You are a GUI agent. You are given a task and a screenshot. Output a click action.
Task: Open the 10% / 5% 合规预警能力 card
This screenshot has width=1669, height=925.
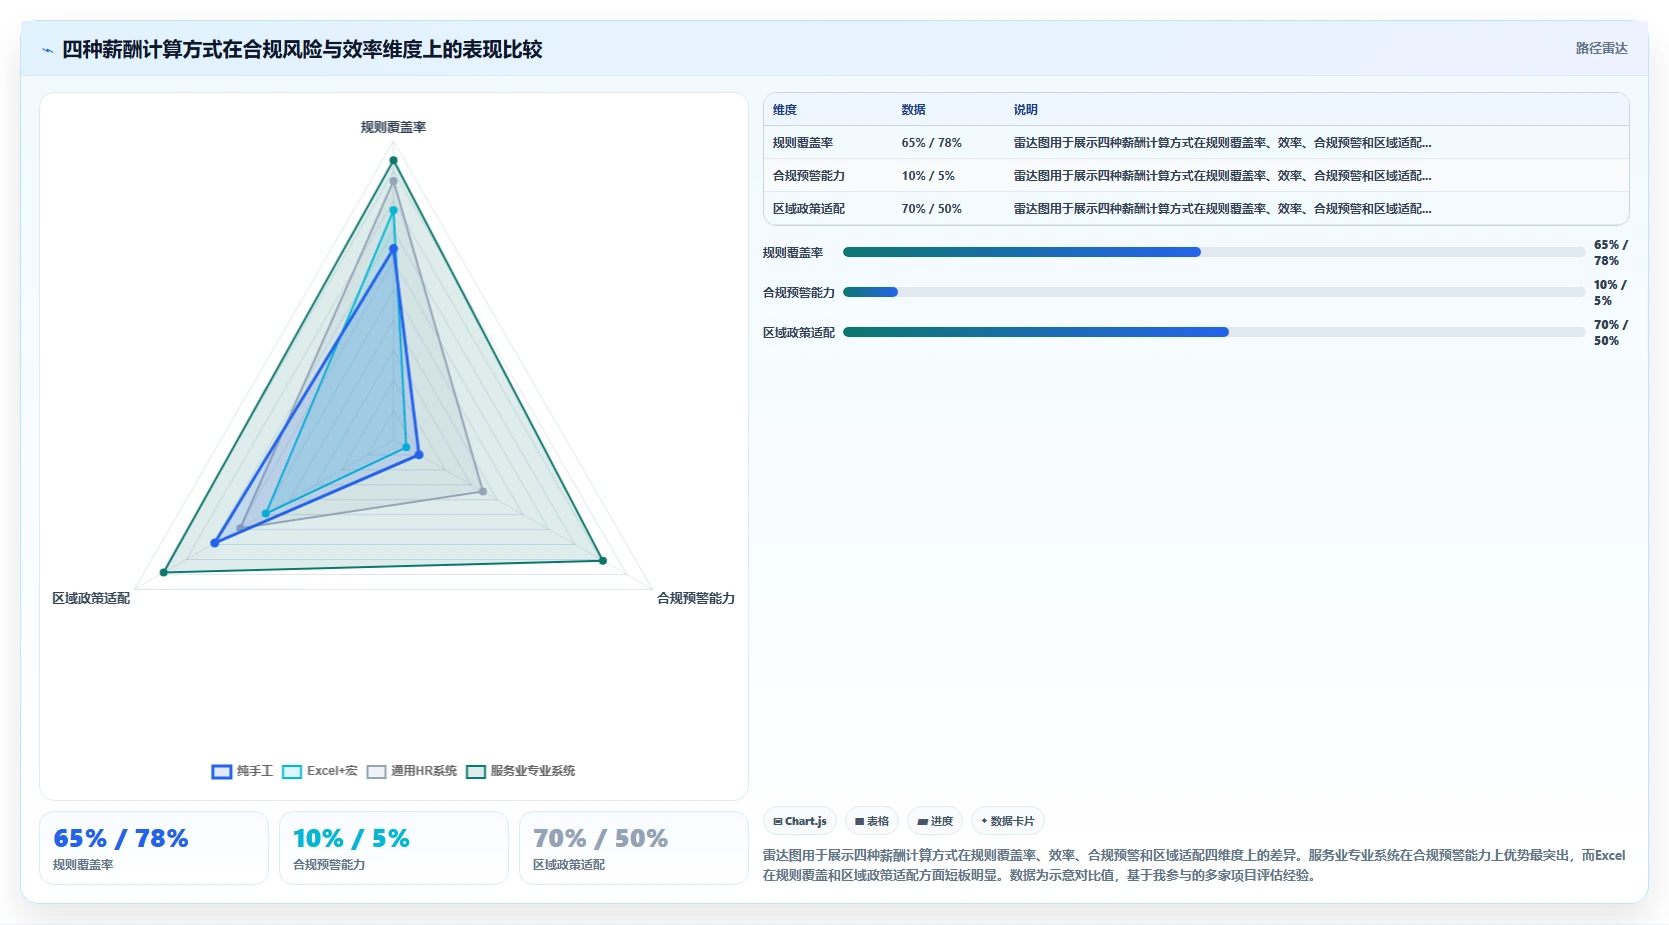click(394, 848)
